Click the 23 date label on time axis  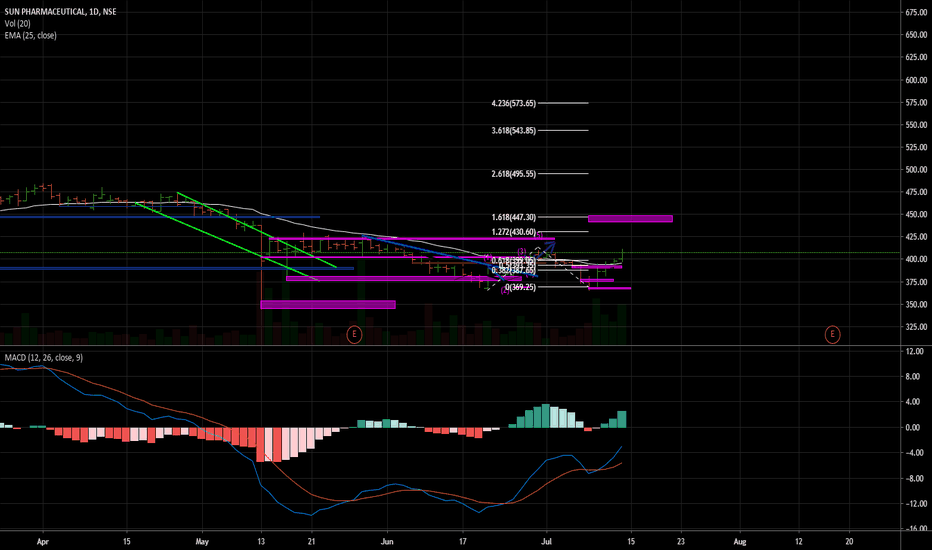click(681, 542)
